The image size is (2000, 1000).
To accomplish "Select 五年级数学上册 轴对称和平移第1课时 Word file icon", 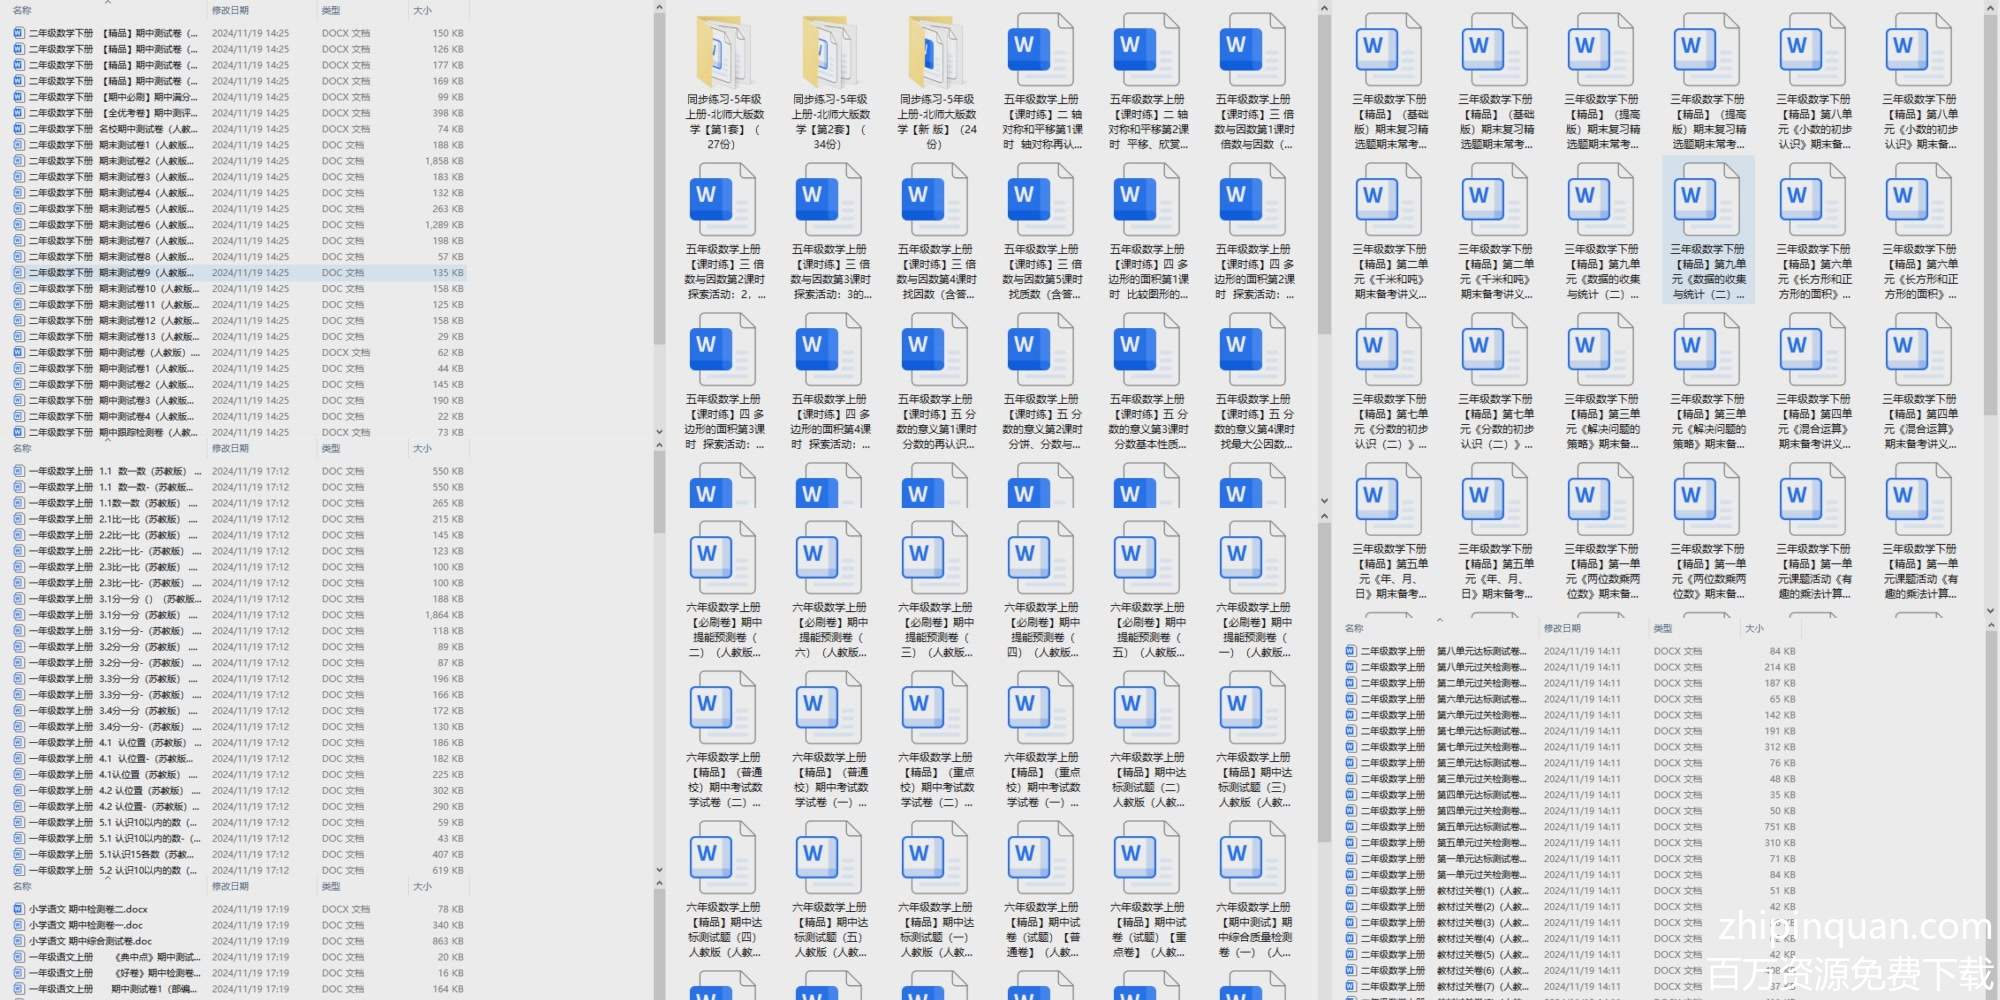I will coord(1042,51).
